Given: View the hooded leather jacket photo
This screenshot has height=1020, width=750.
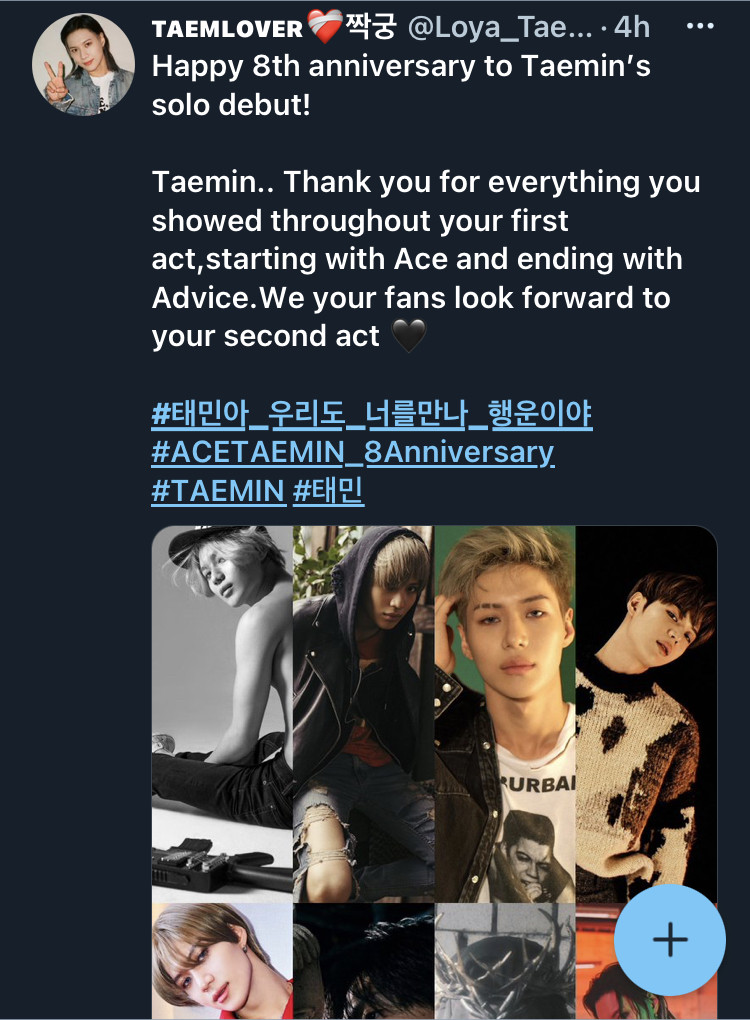Looking at the screenshot, I should [363, 713].
